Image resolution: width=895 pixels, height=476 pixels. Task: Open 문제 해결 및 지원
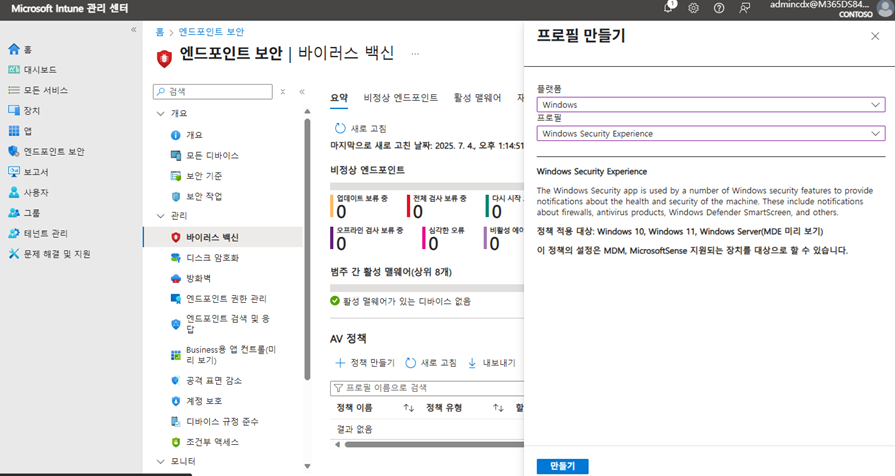point(49,254)
